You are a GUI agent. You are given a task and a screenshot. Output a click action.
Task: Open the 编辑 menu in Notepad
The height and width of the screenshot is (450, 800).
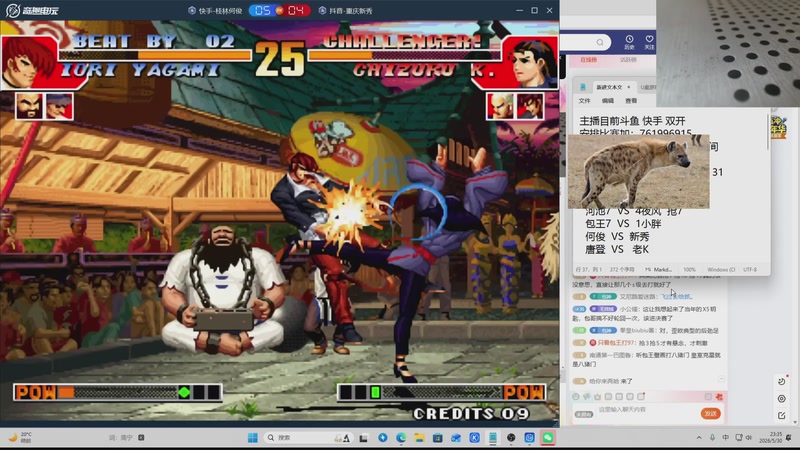(608, 101)
